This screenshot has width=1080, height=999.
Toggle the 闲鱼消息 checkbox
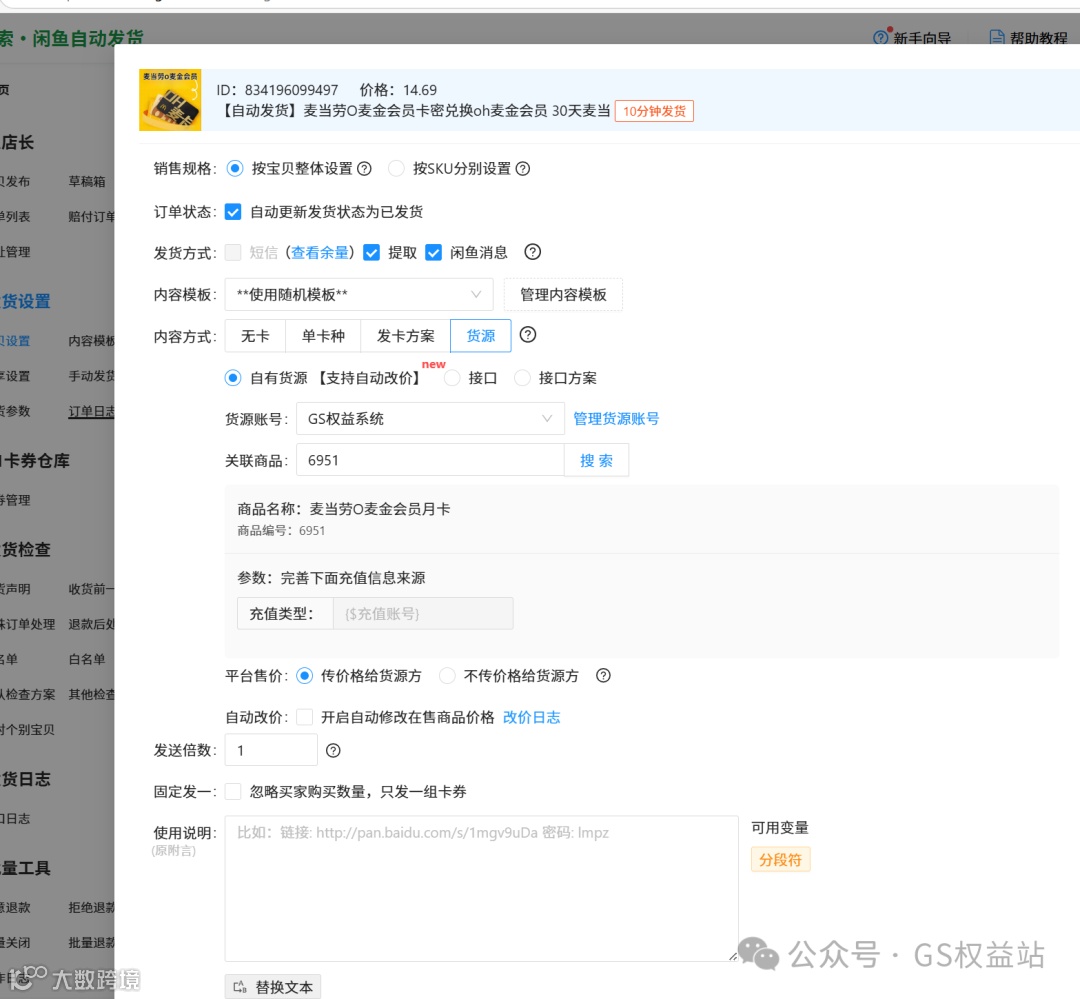(433, 253)
